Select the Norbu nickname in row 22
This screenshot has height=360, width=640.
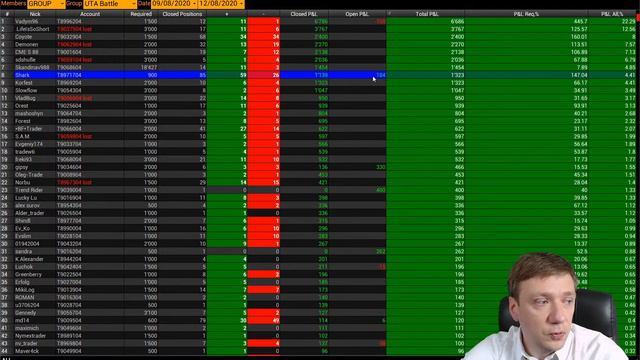pyautogui.click(x=23, y=182)
